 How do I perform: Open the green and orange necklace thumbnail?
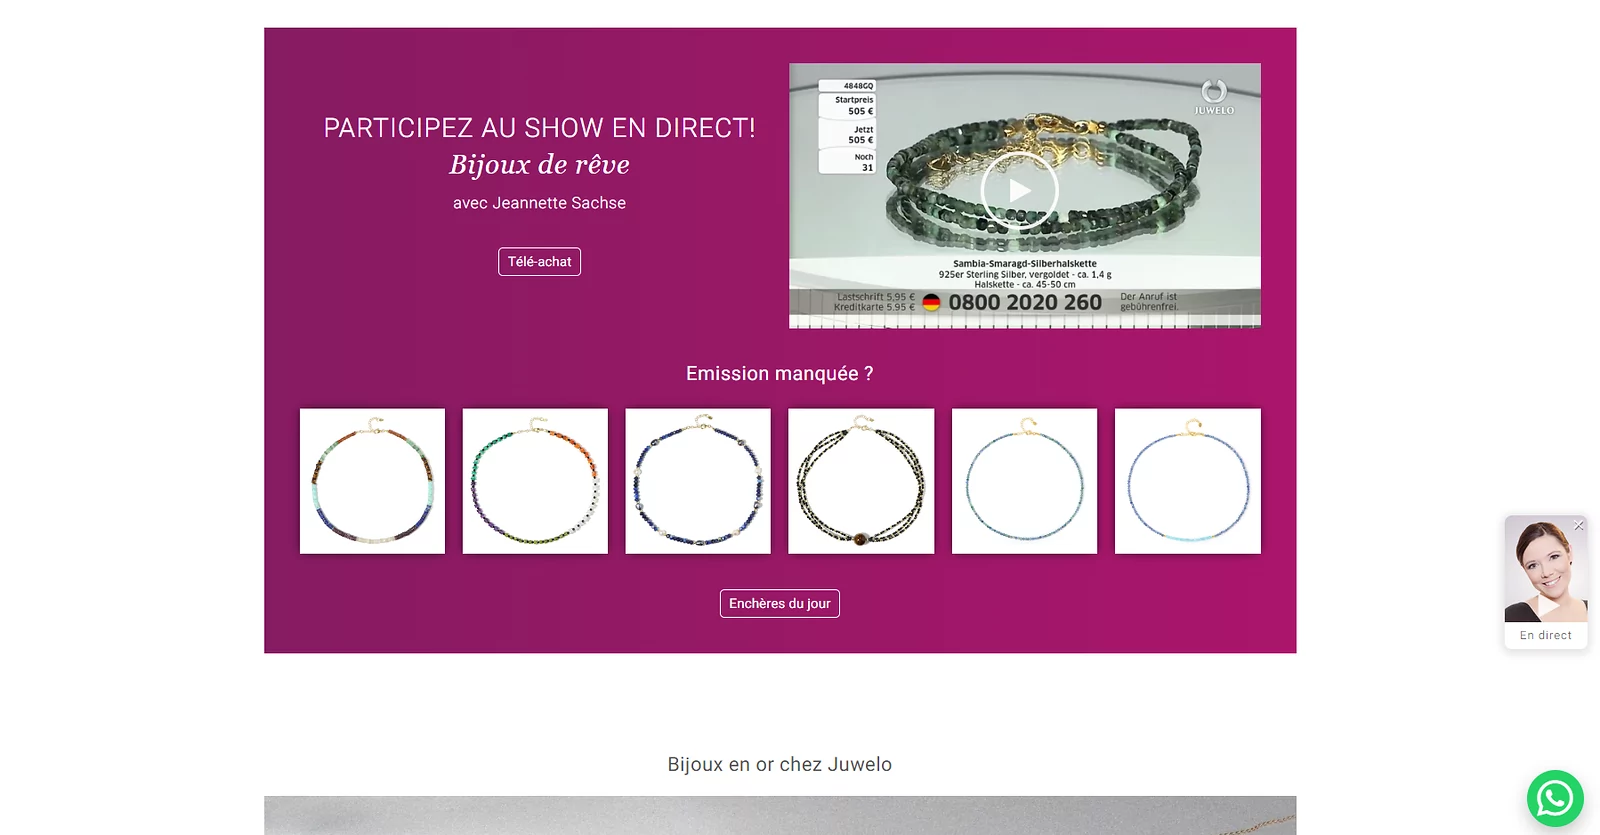coord(535,481)
